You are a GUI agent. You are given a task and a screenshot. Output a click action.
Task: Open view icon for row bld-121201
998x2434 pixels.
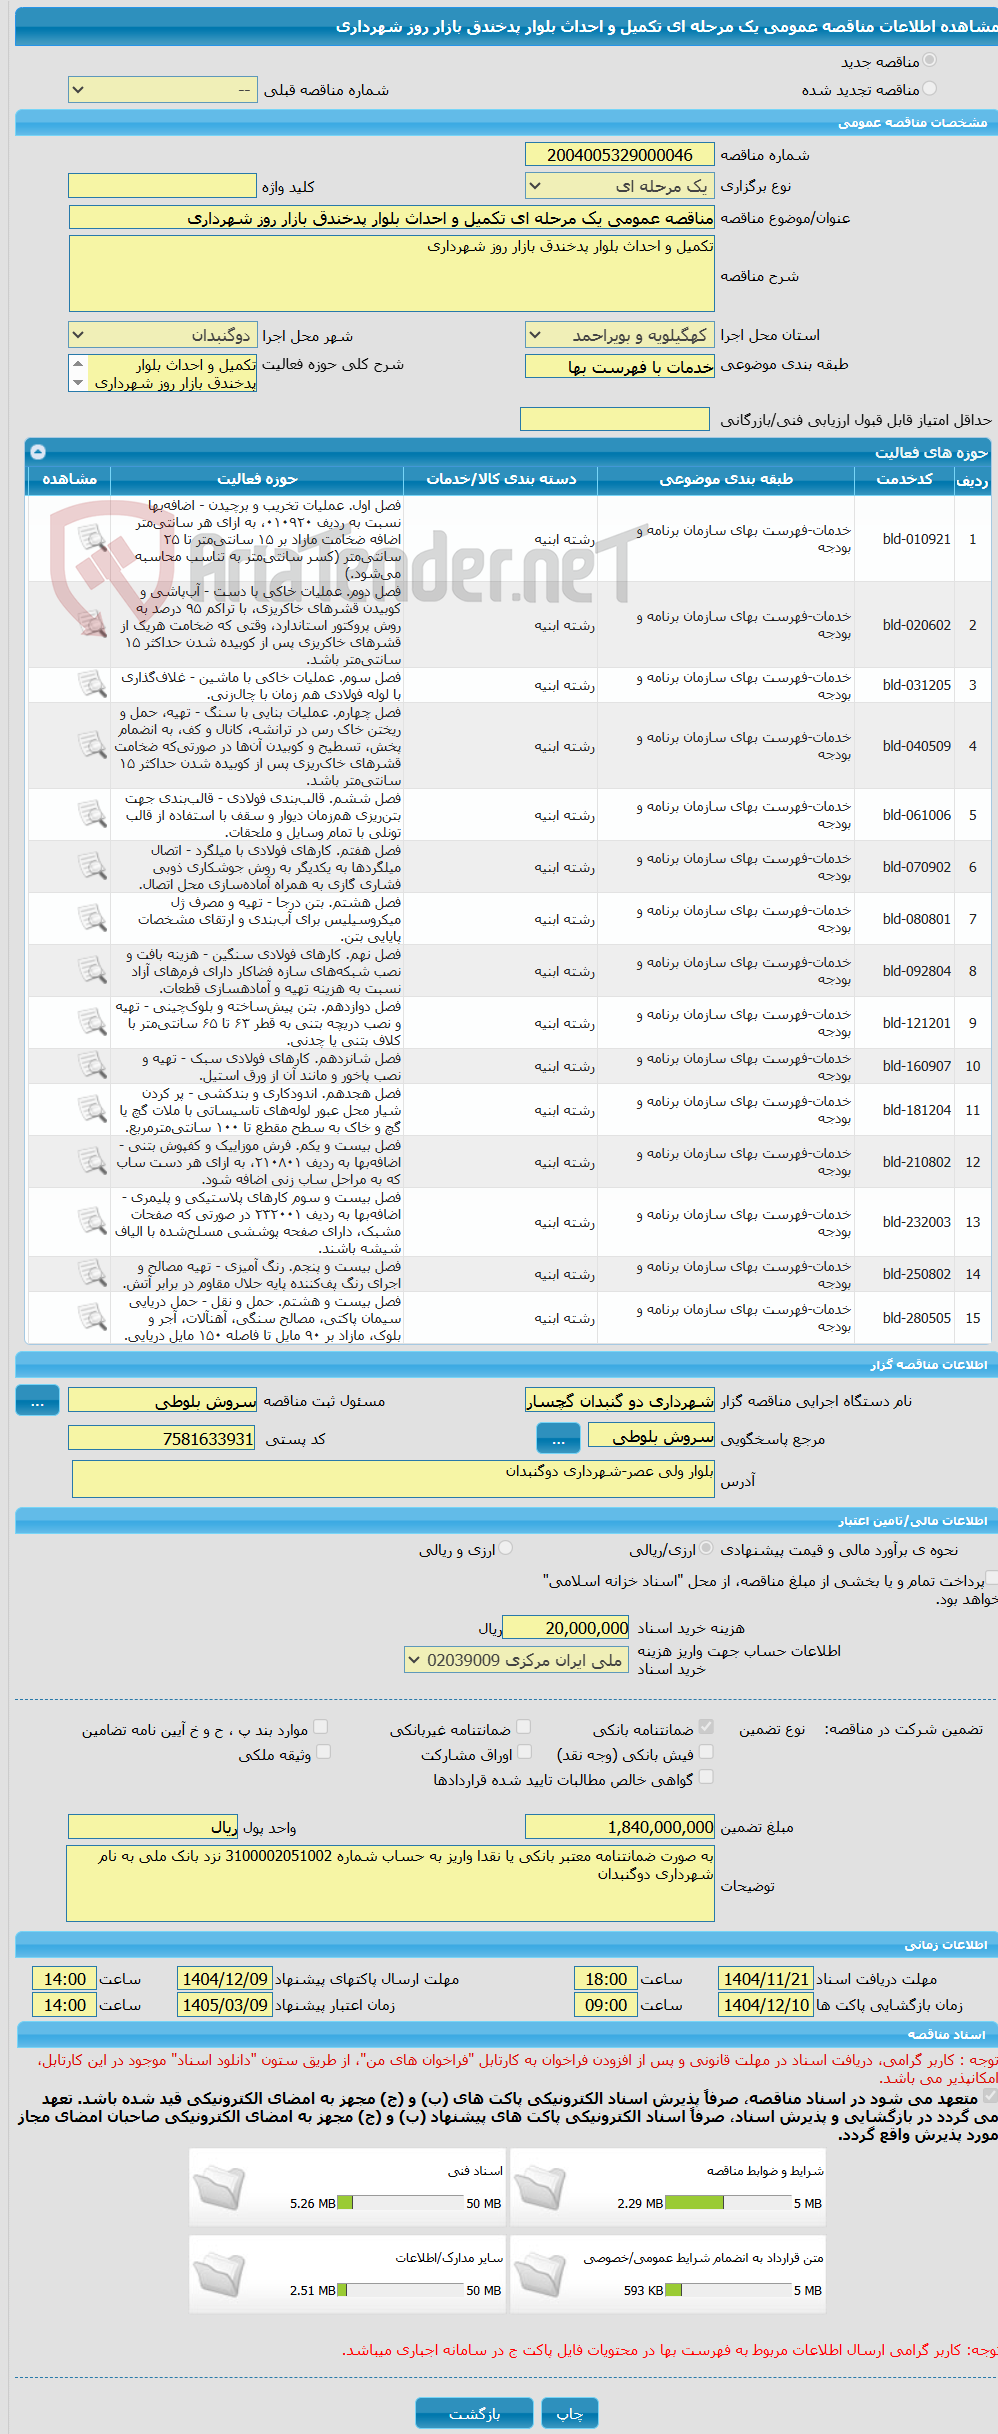pos(92,1022)
